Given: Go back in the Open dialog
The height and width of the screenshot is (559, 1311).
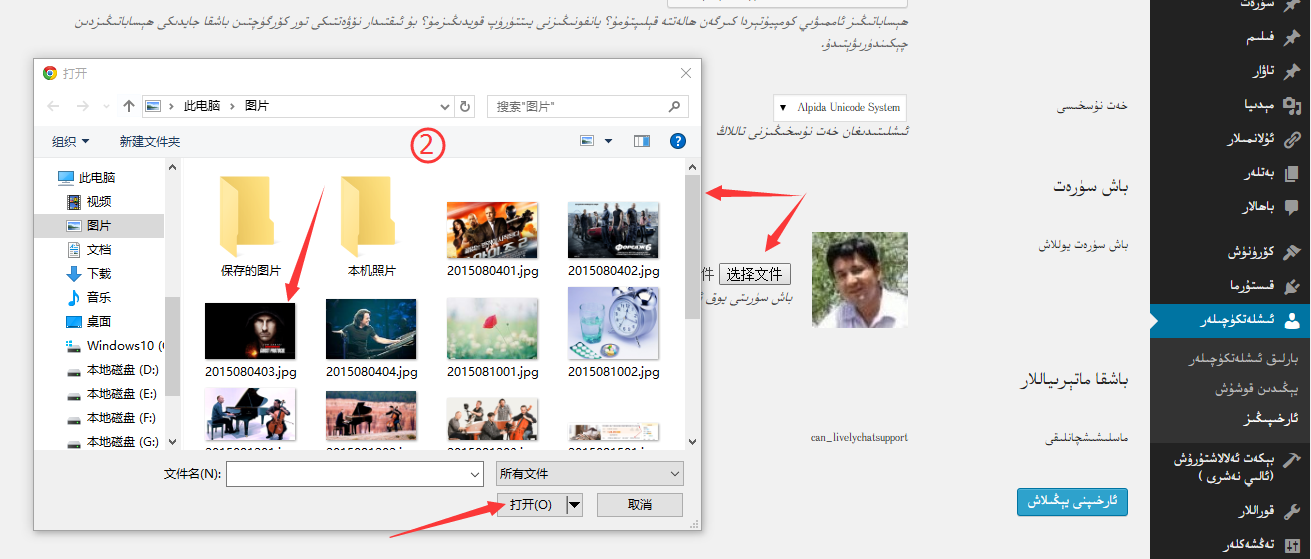Looking at the screenshot, I should 53,106.
